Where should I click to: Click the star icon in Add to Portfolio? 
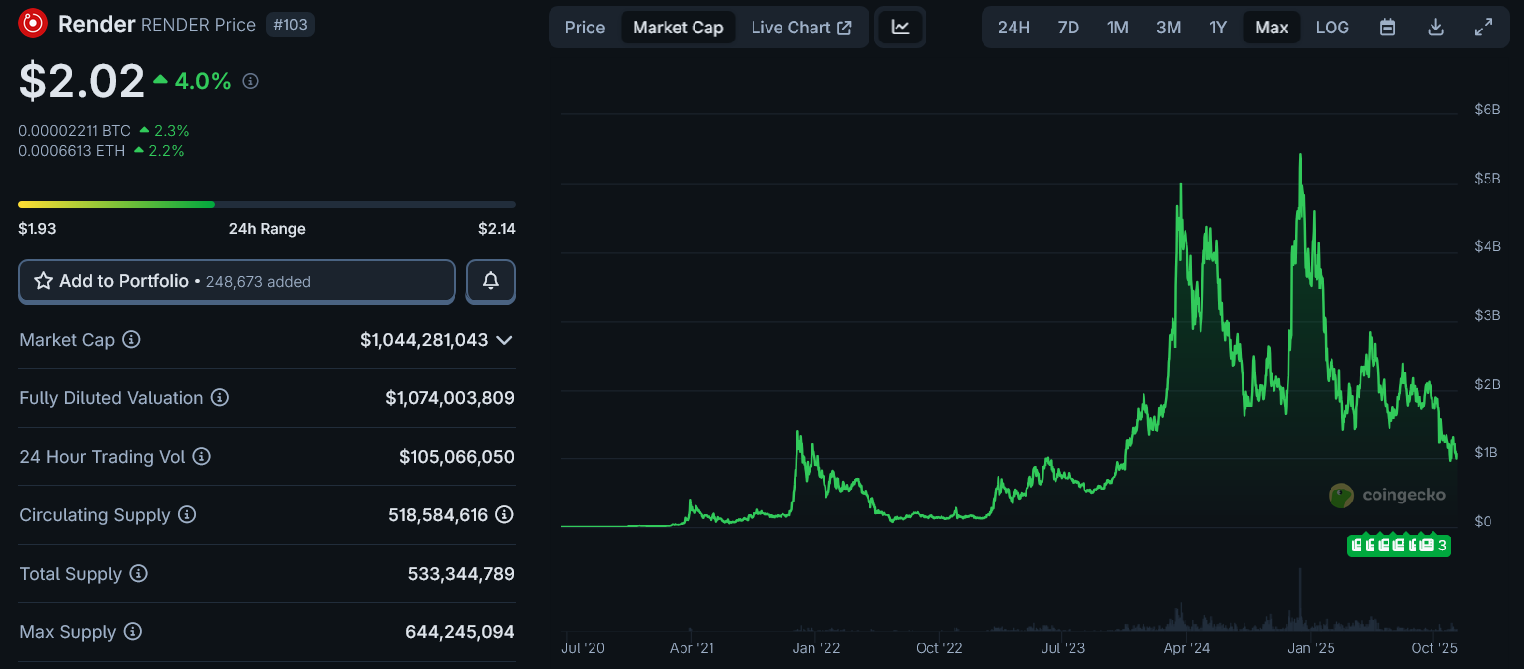pos(43,281)
